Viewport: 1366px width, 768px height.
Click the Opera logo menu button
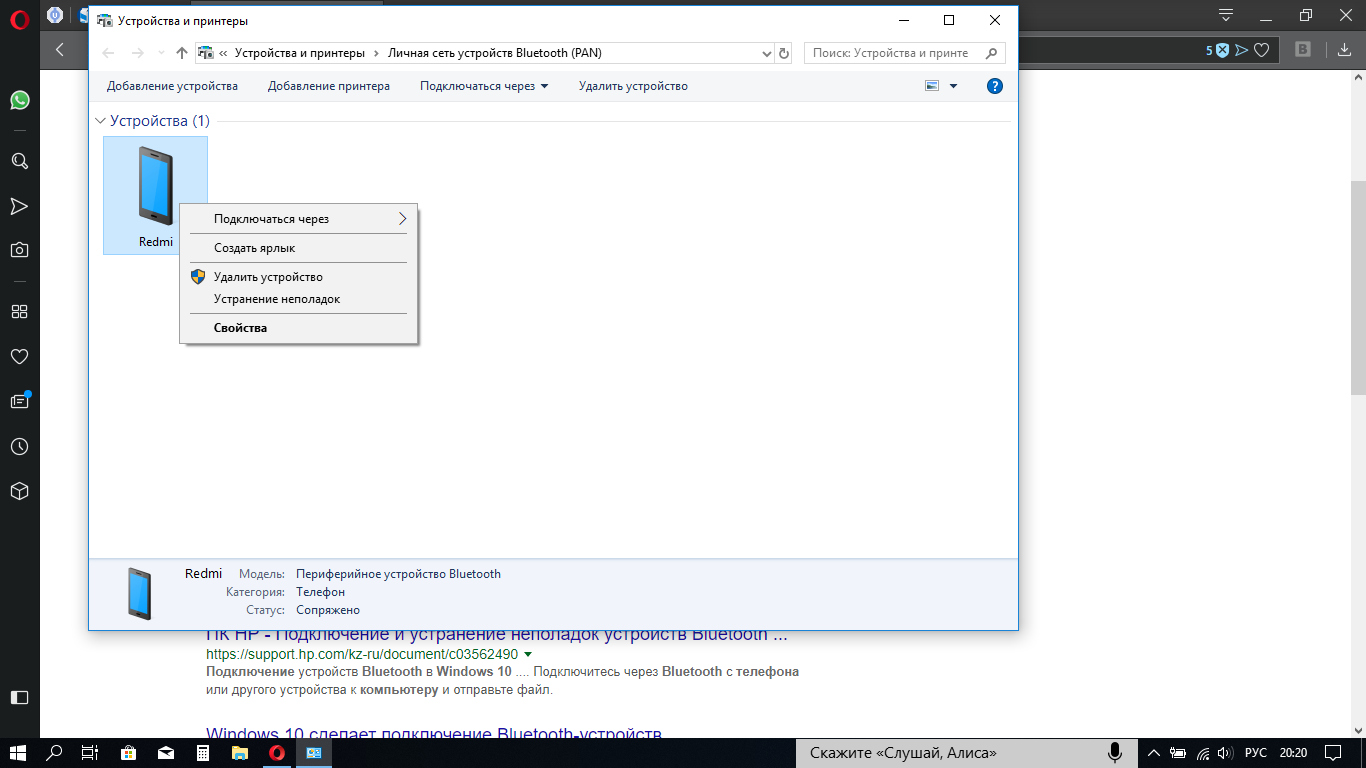19,20
